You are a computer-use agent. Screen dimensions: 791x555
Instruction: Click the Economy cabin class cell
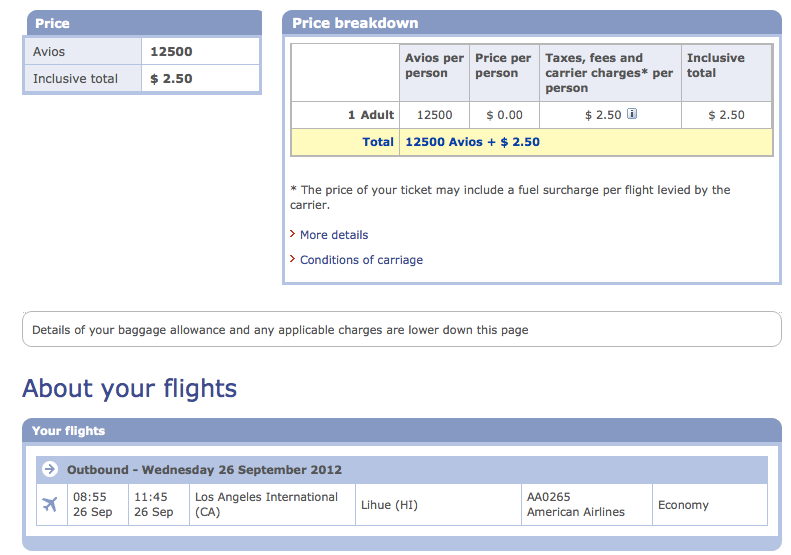pyautogui.click(x=710, y=505)
